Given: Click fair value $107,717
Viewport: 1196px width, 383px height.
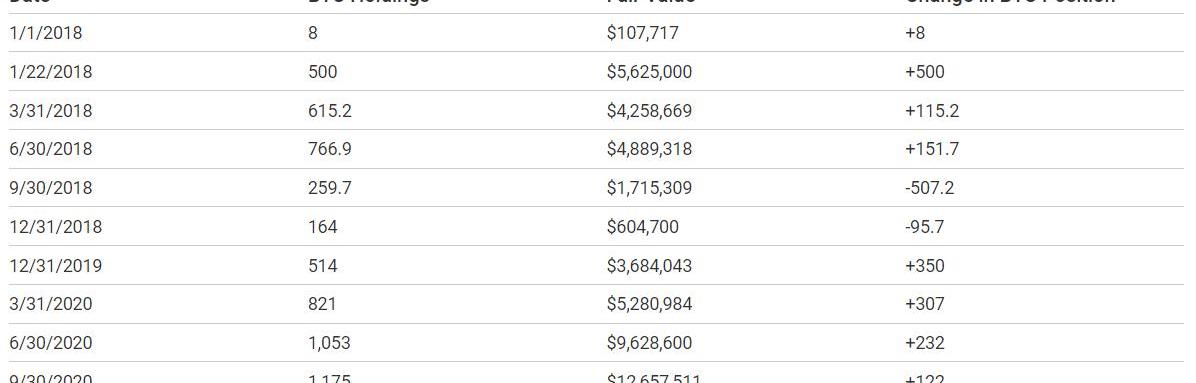Looking at the screenshot, I should [x=642, y=33].
